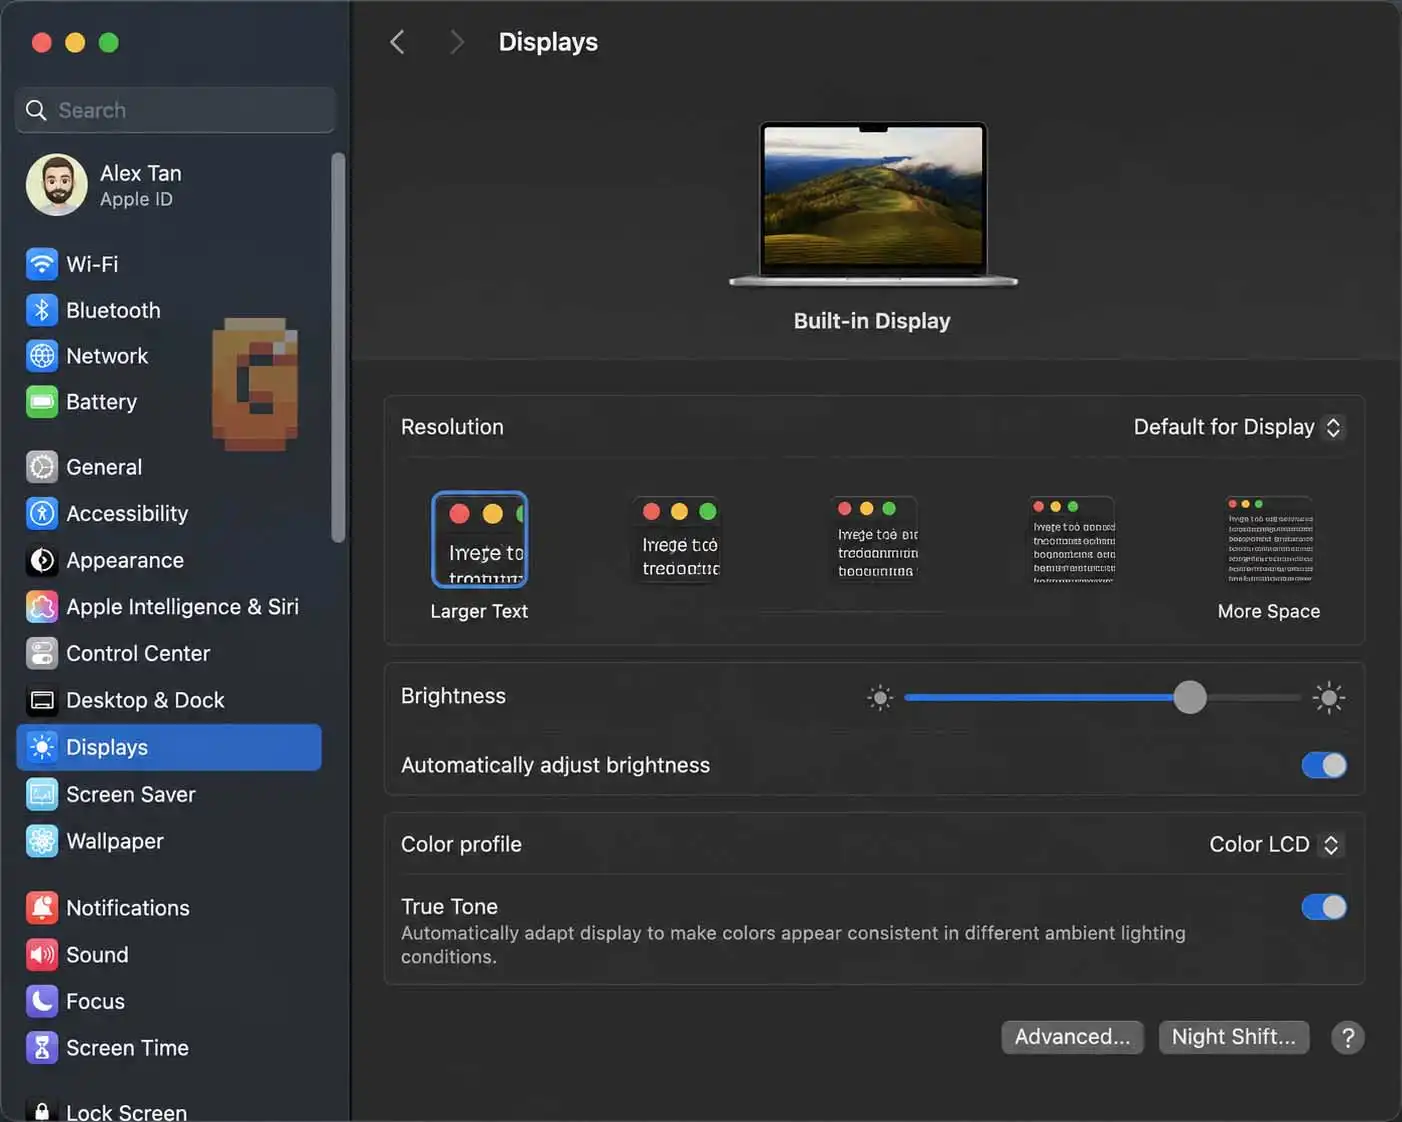Click the Search field in sidebar

175,110
